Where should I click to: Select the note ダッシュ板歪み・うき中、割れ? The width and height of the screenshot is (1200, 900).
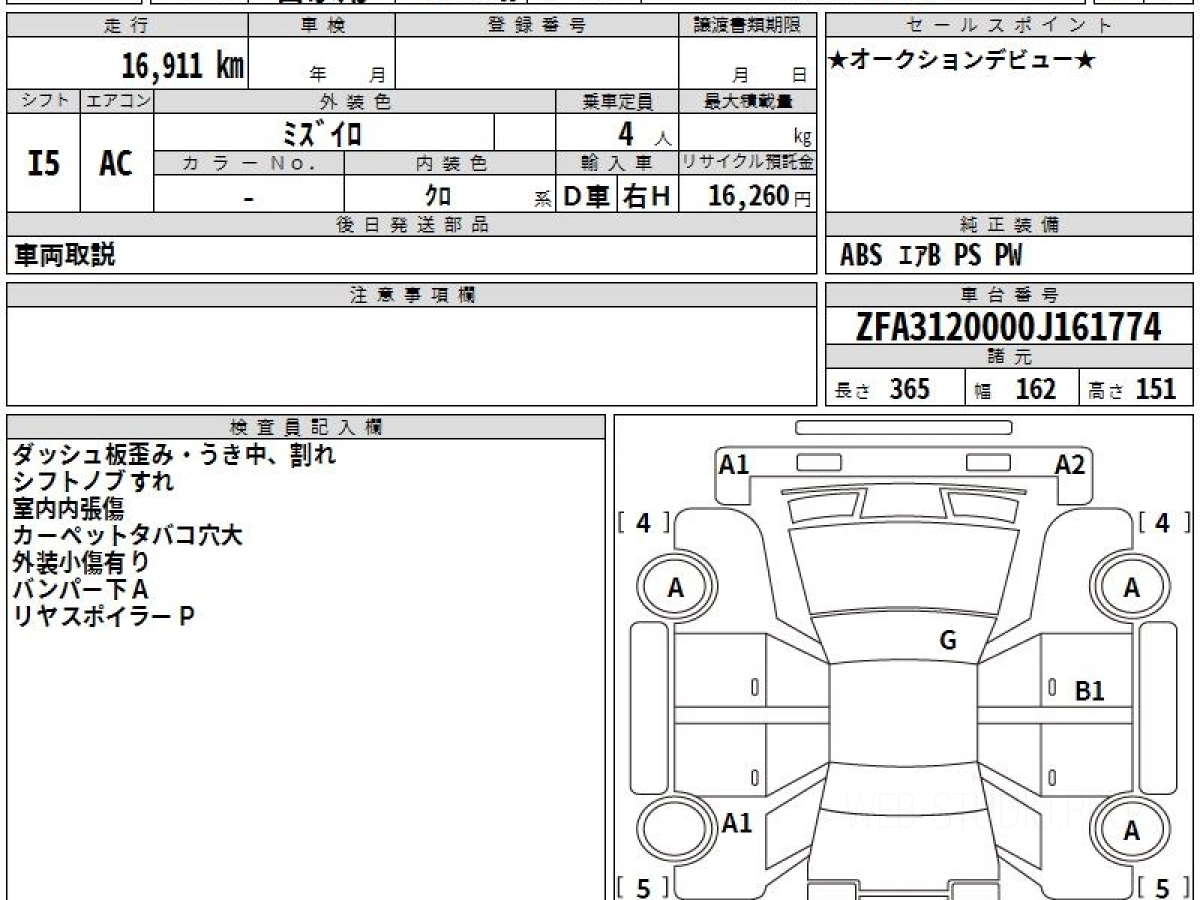[174, 455]
